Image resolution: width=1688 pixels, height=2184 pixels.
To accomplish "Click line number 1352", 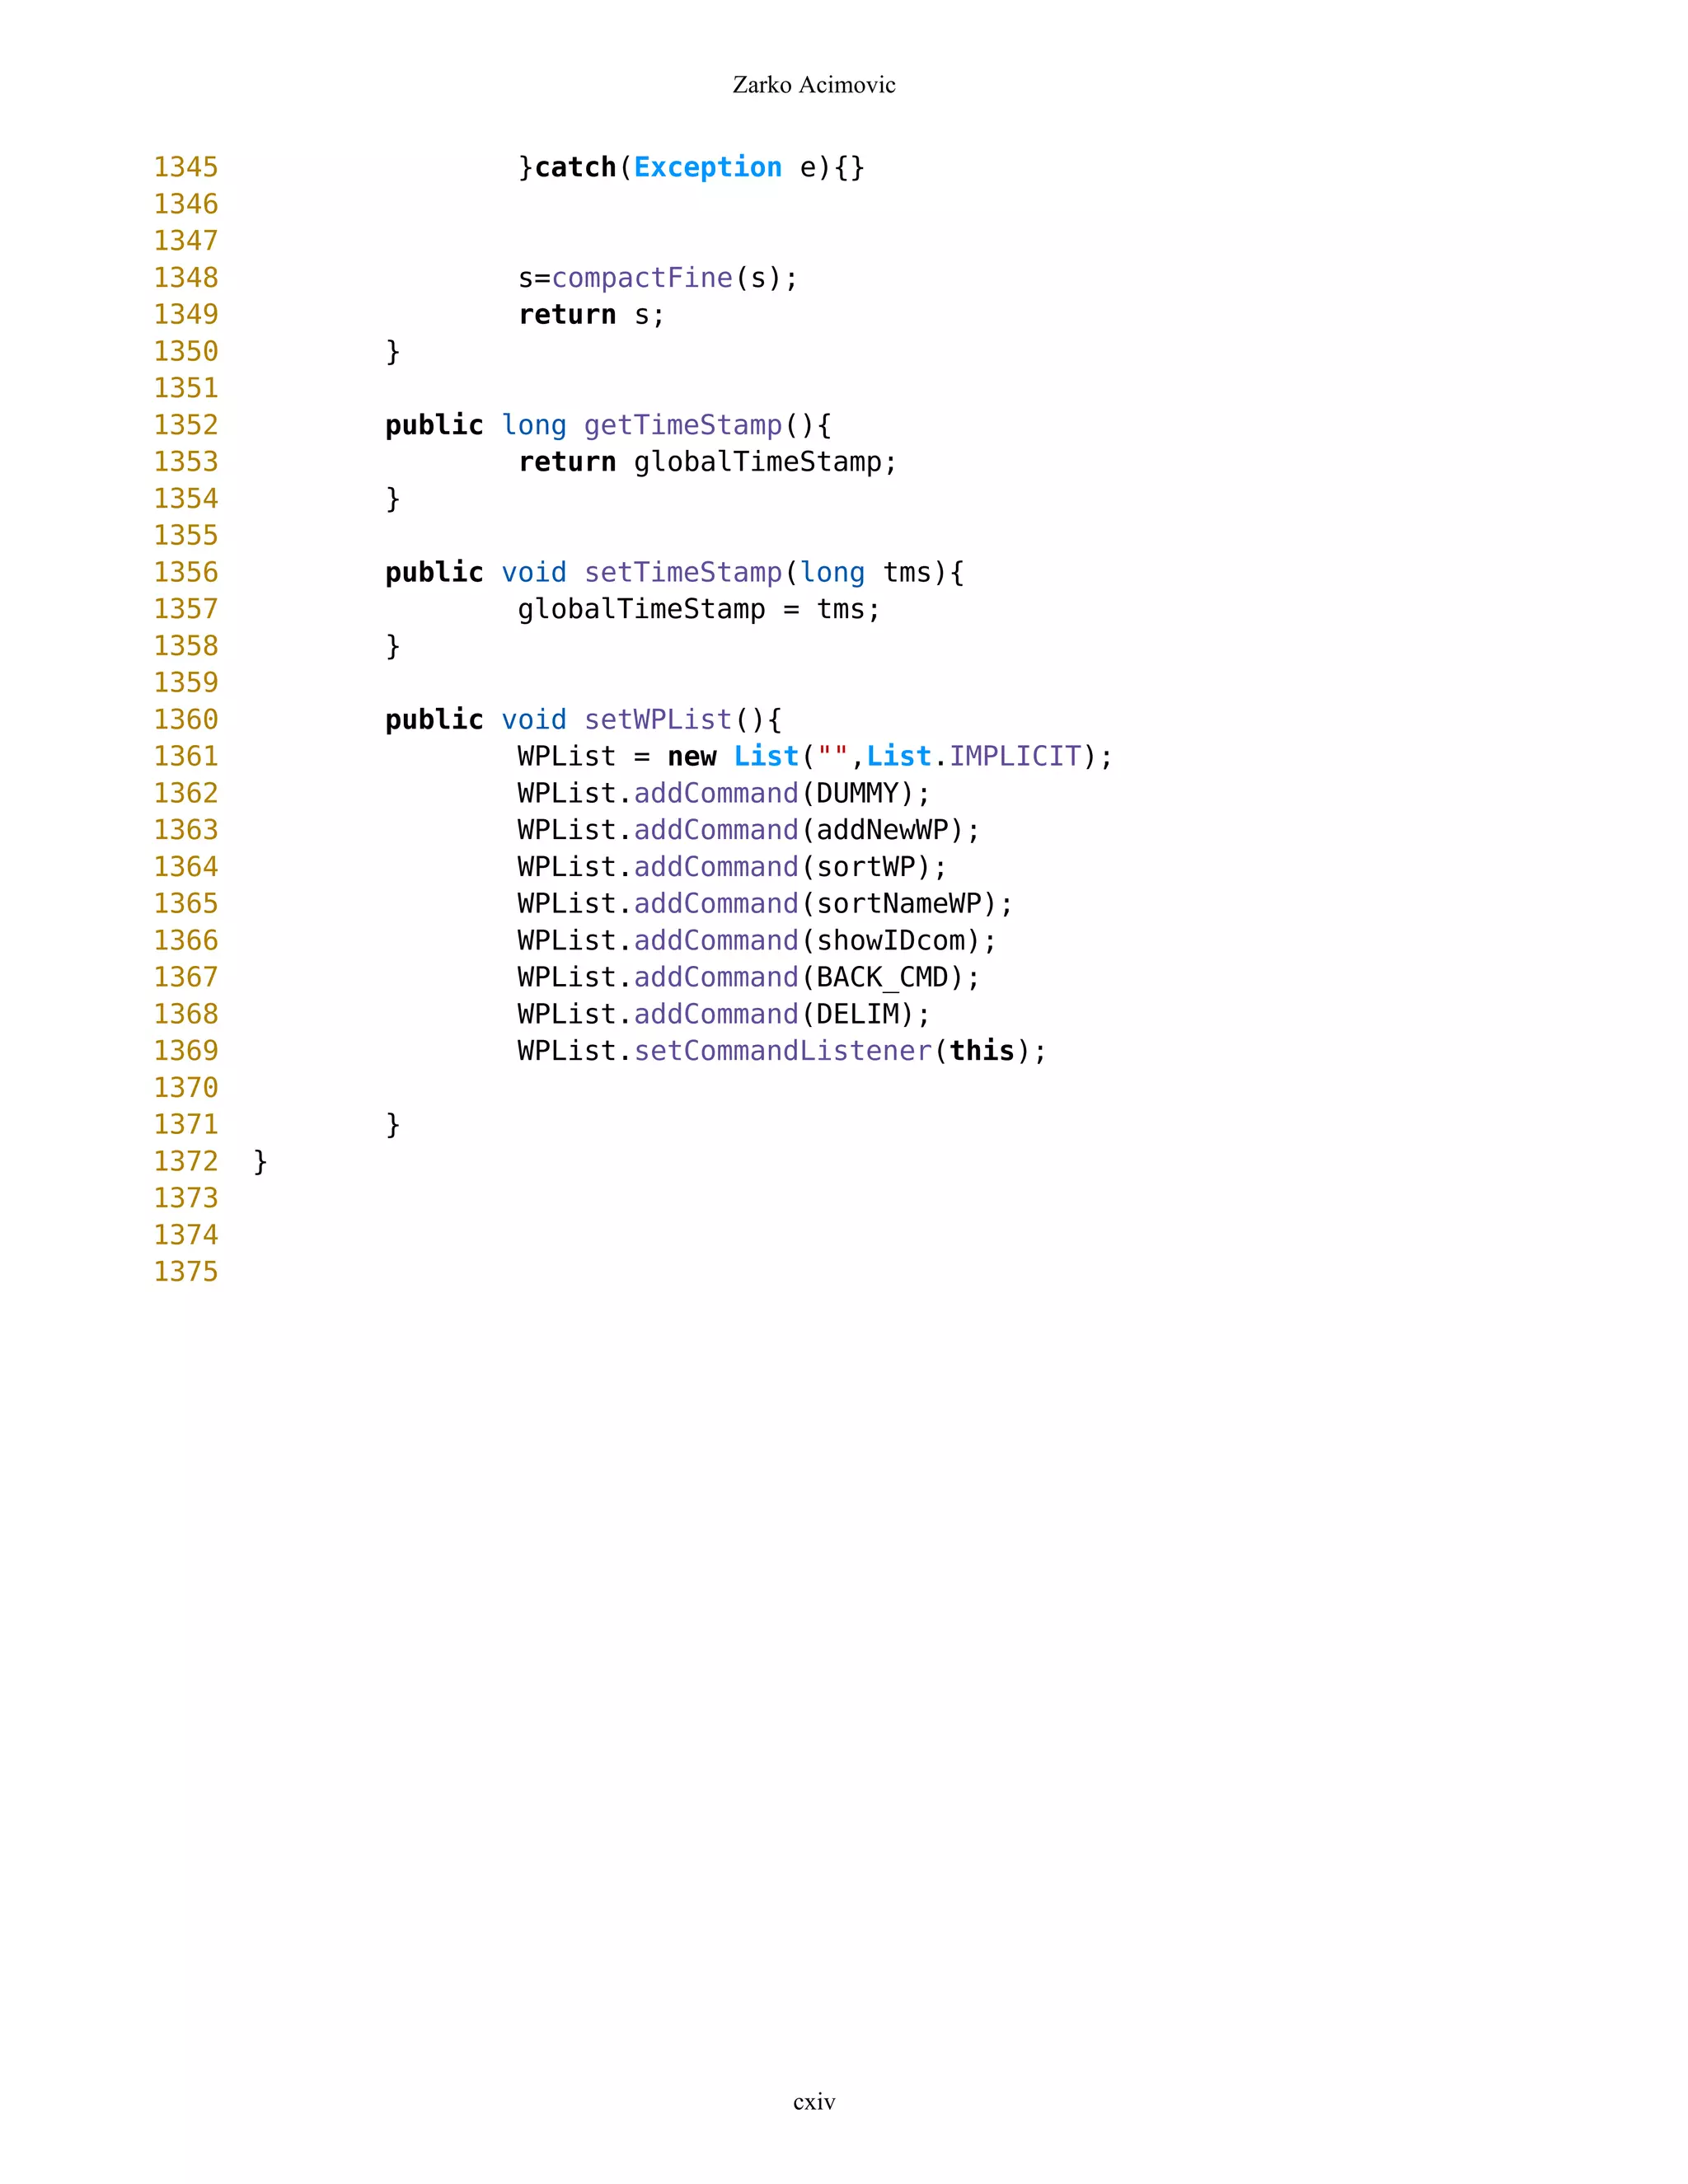I will coord(186,425).
